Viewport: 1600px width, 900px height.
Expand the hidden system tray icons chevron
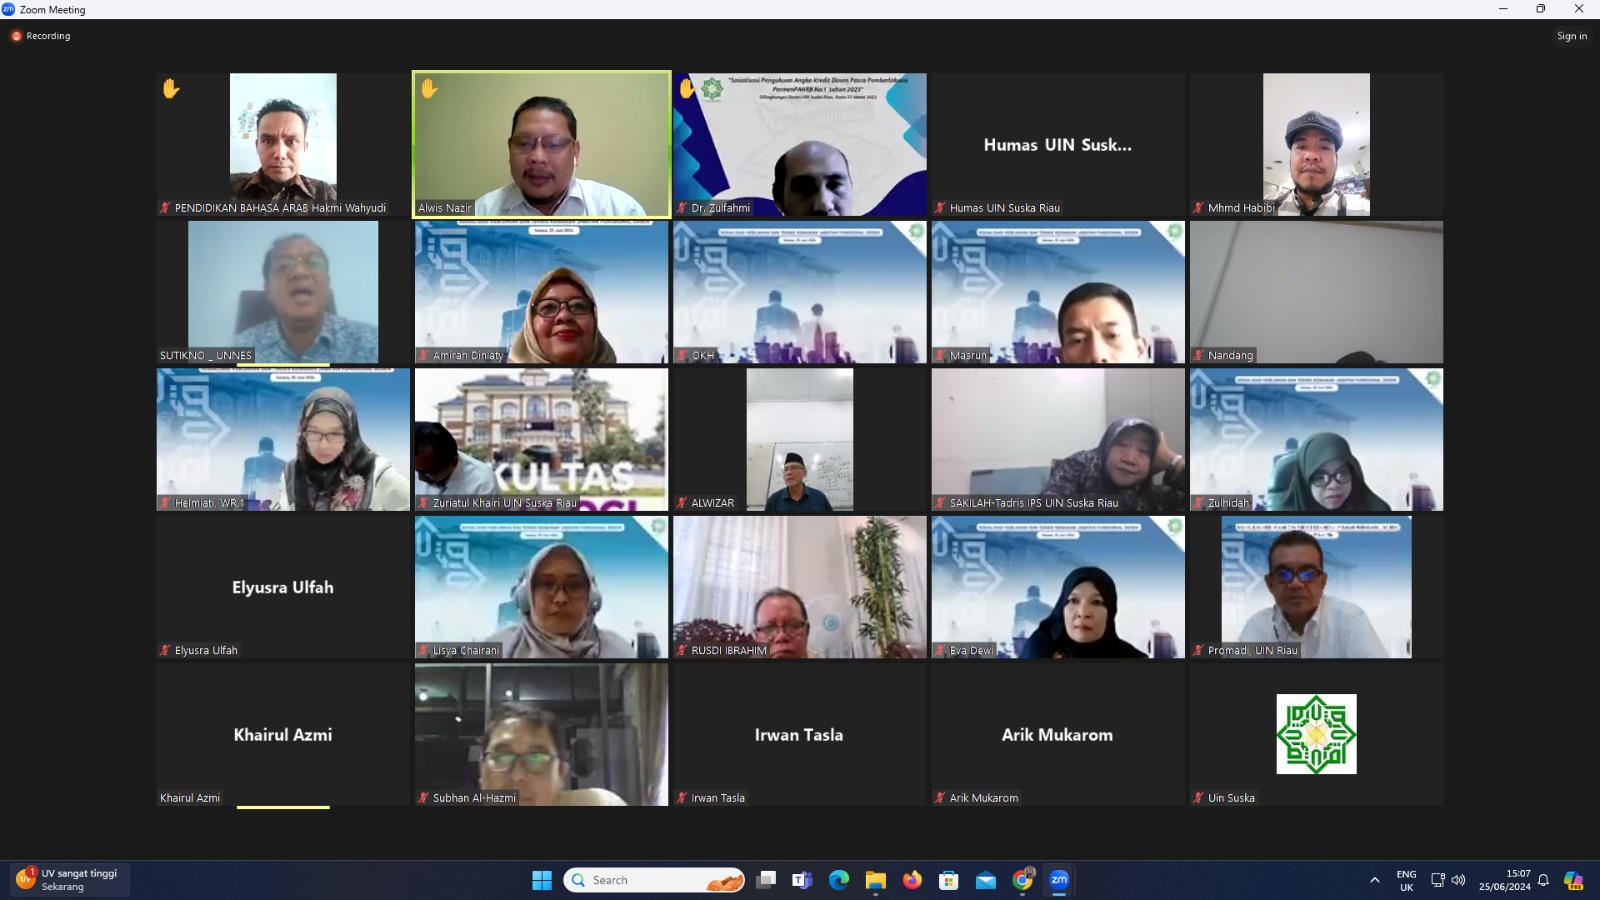pos(1375,880)
